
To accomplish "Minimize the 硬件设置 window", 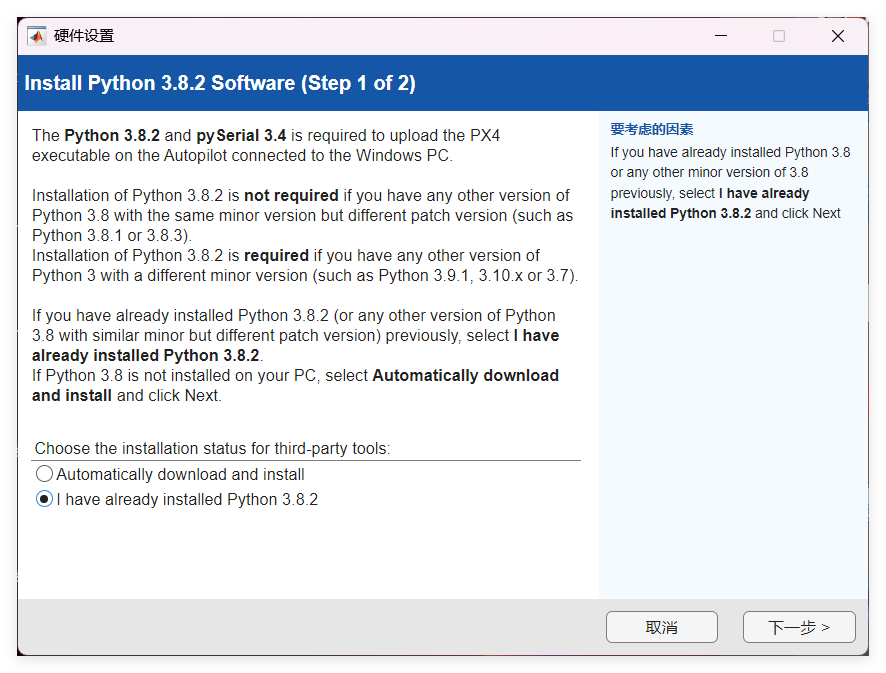I will tap(720, 36).
